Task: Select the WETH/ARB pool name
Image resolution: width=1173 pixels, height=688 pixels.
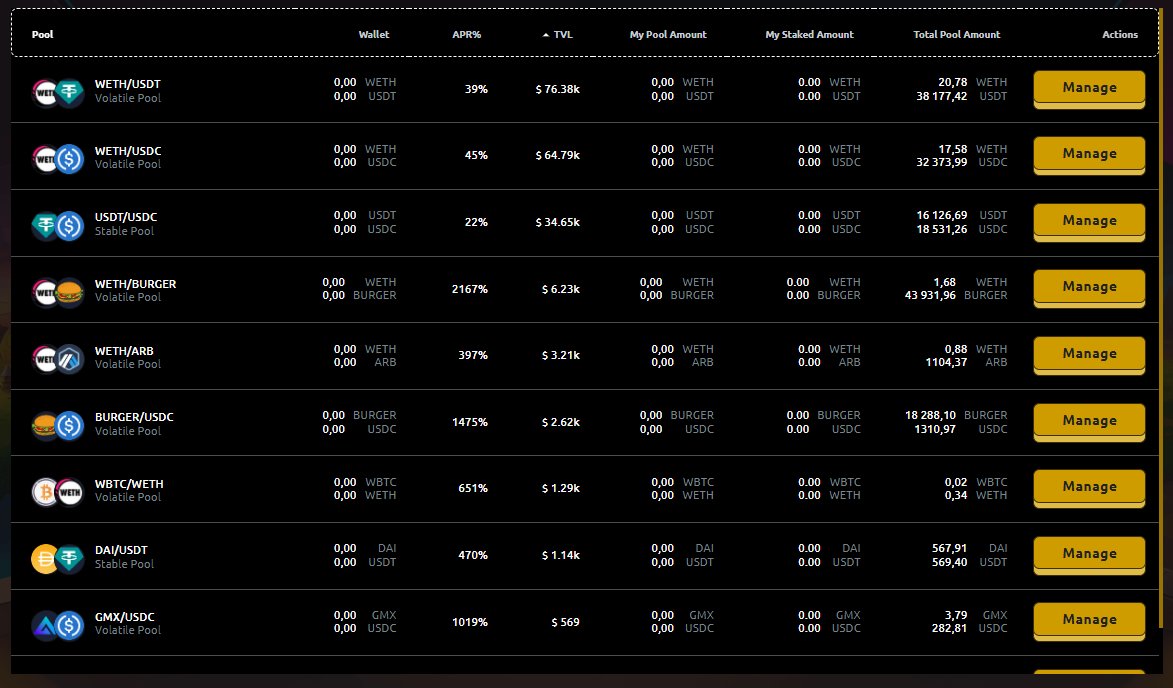Action: pyautogui.click(x=124, y=351)
